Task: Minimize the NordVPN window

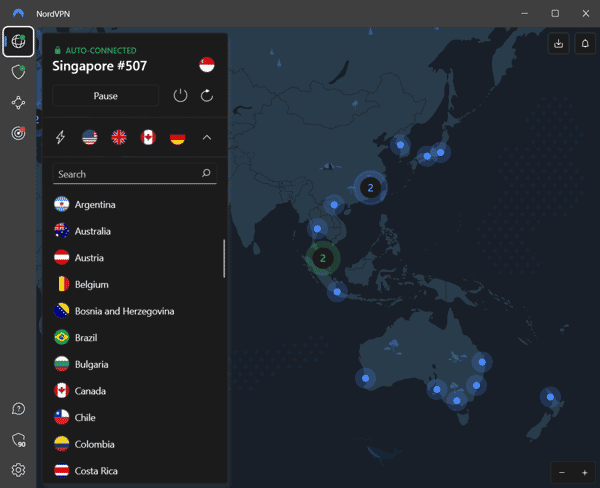Action: coord(525,13)
